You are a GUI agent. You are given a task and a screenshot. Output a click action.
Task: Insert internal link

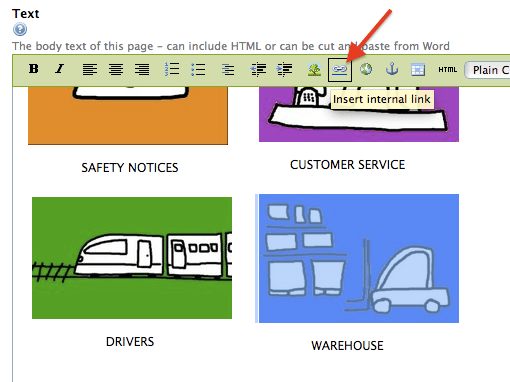[340, 69]
